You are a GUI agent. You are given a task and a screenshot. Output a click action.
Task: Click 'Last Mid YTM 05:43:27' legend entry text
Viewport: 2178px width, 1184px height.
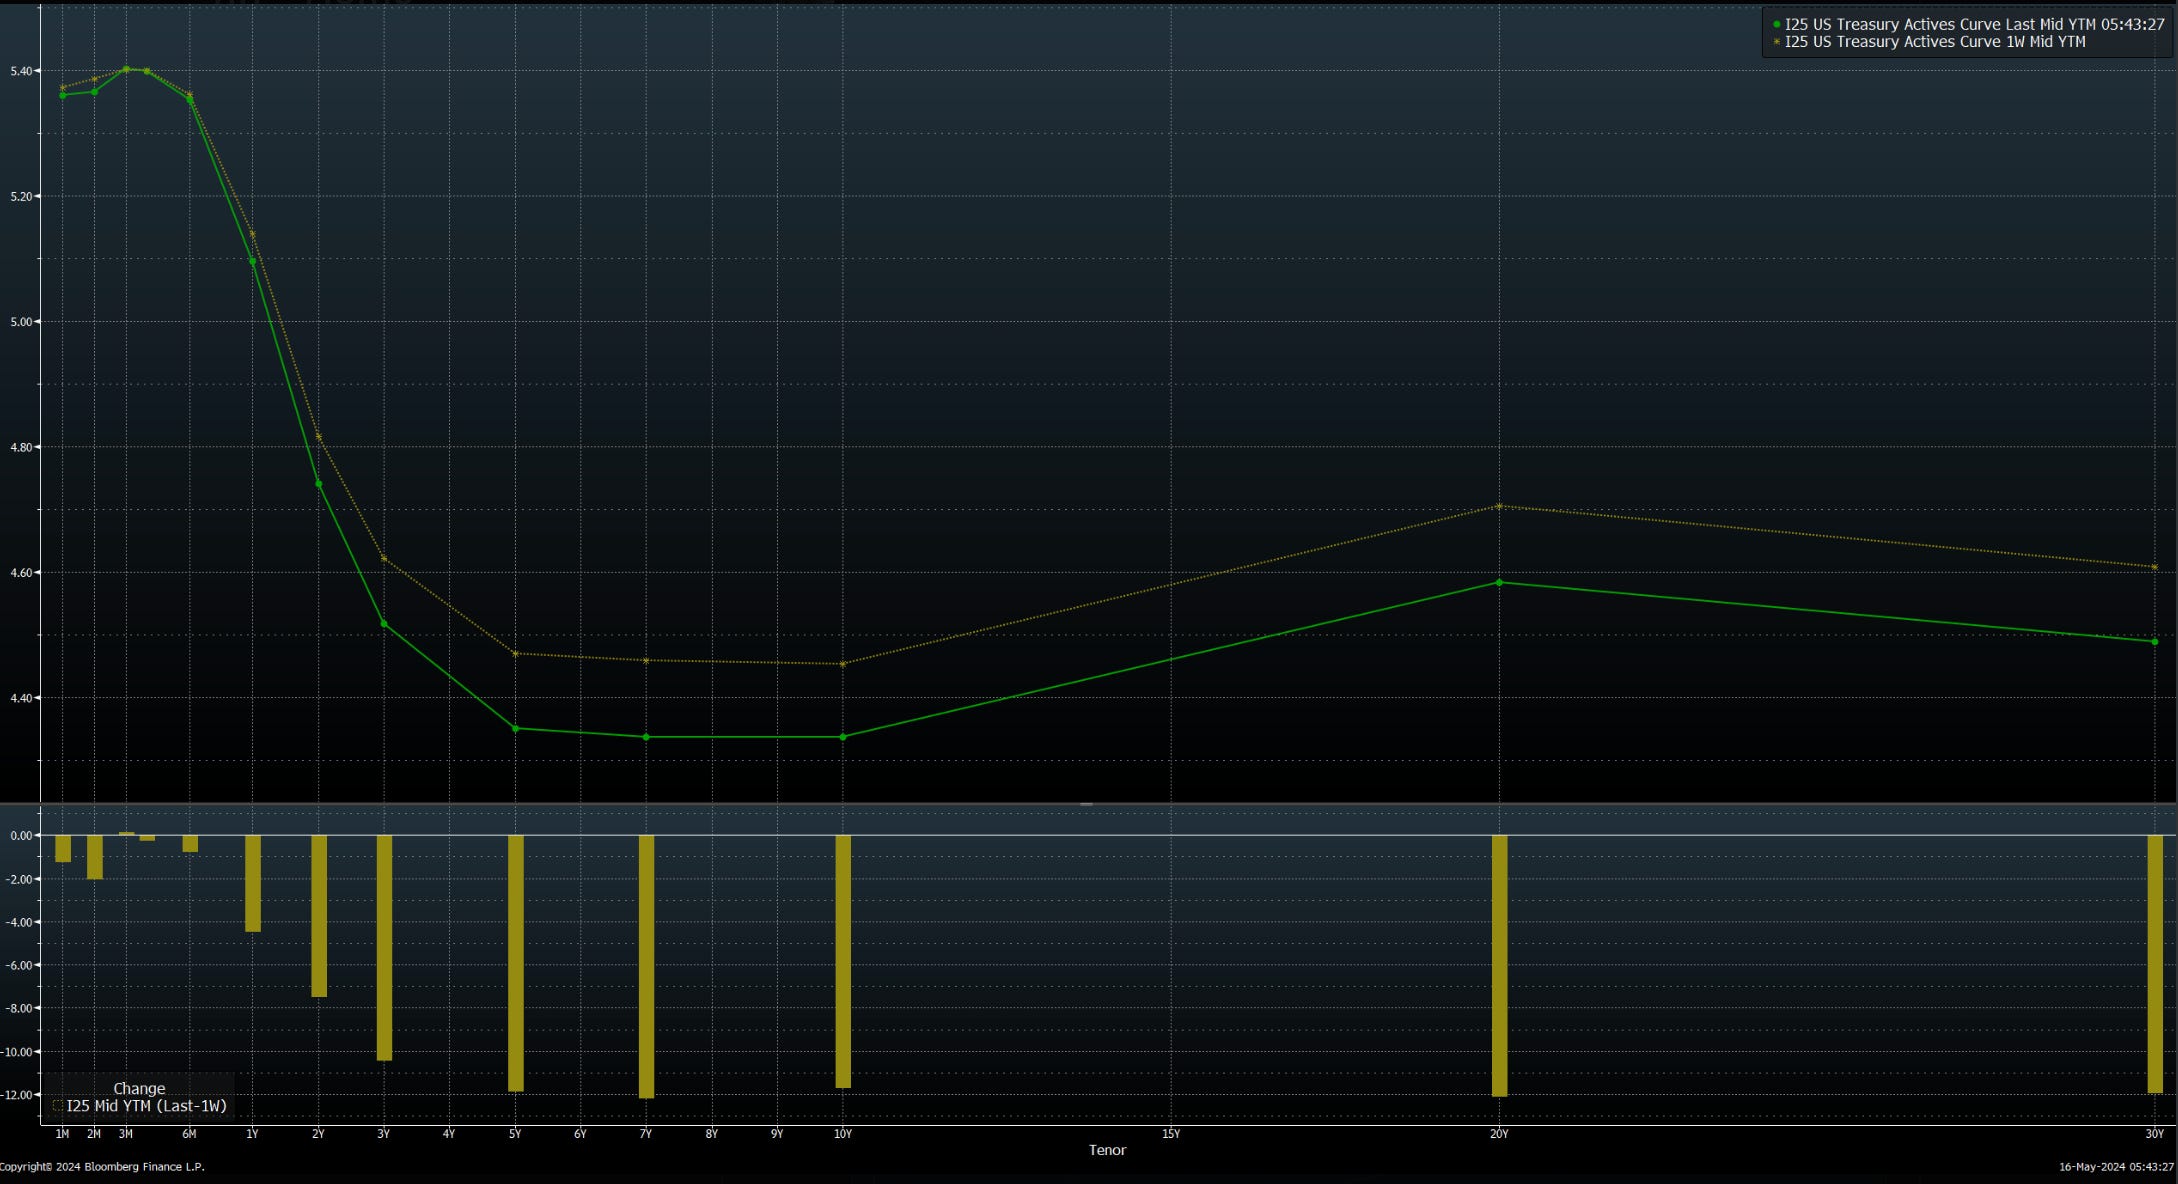tap(2084, 25)
